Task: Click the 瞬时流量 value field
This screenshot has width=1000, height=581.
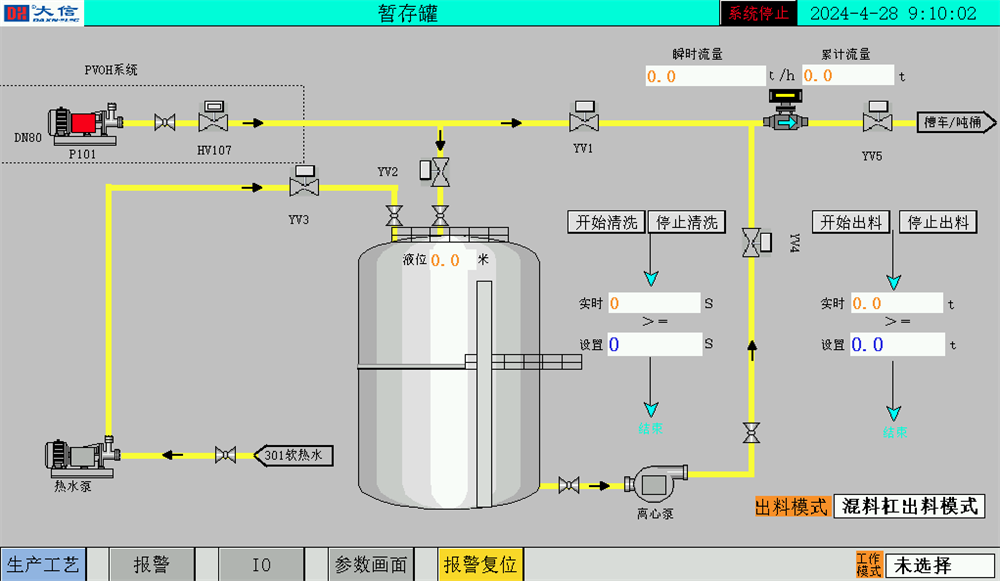Action: [705, 76]
